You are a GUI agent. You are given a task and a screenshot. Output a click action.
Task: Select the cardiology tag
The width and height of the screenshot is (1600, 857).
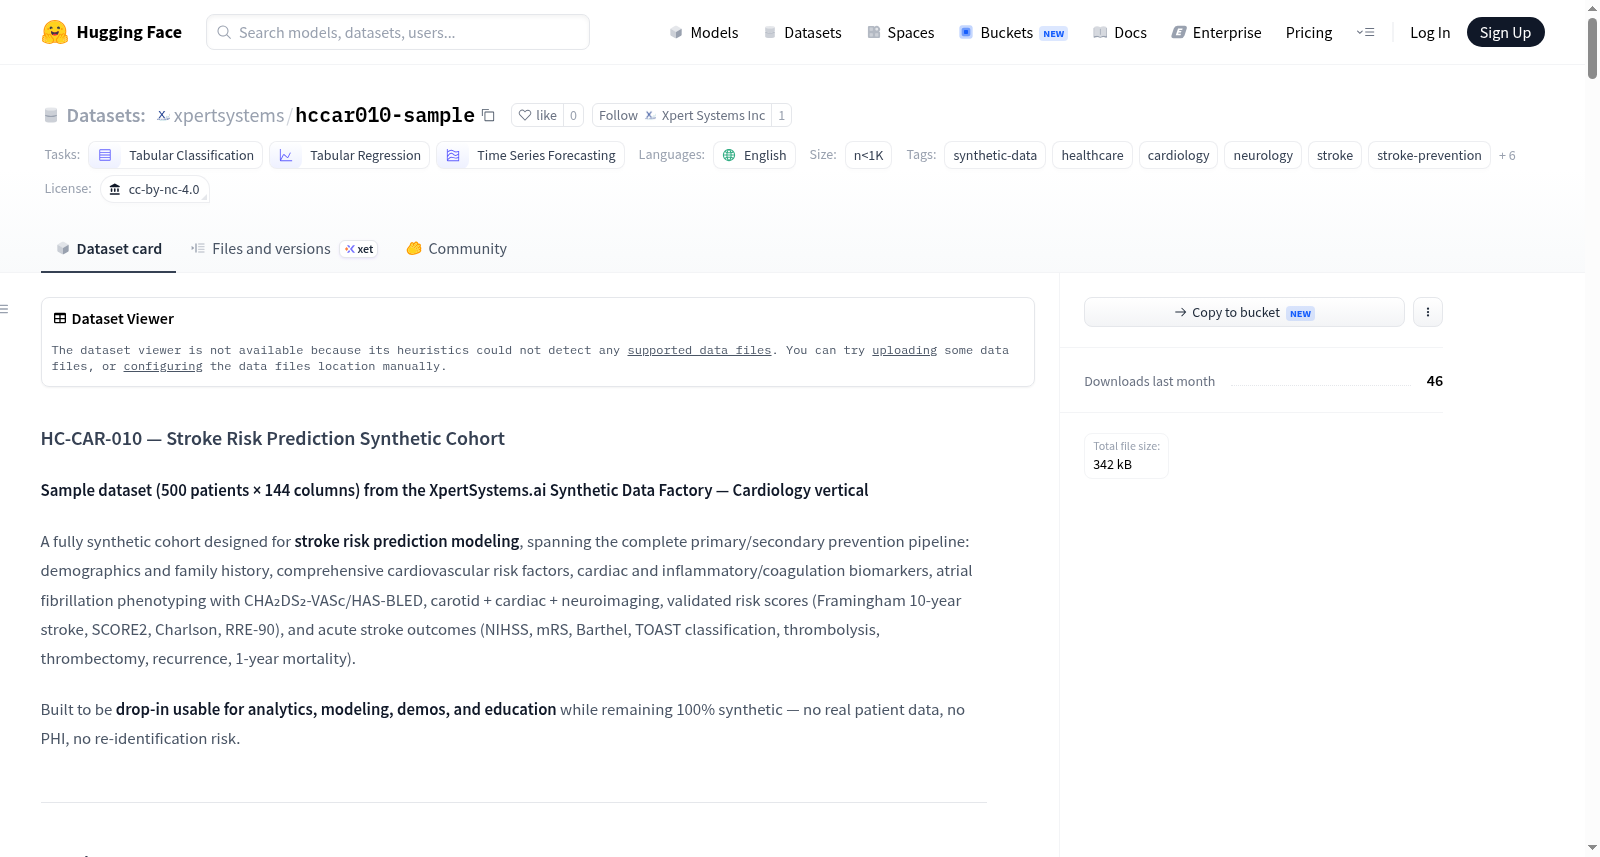(1178, 155)
